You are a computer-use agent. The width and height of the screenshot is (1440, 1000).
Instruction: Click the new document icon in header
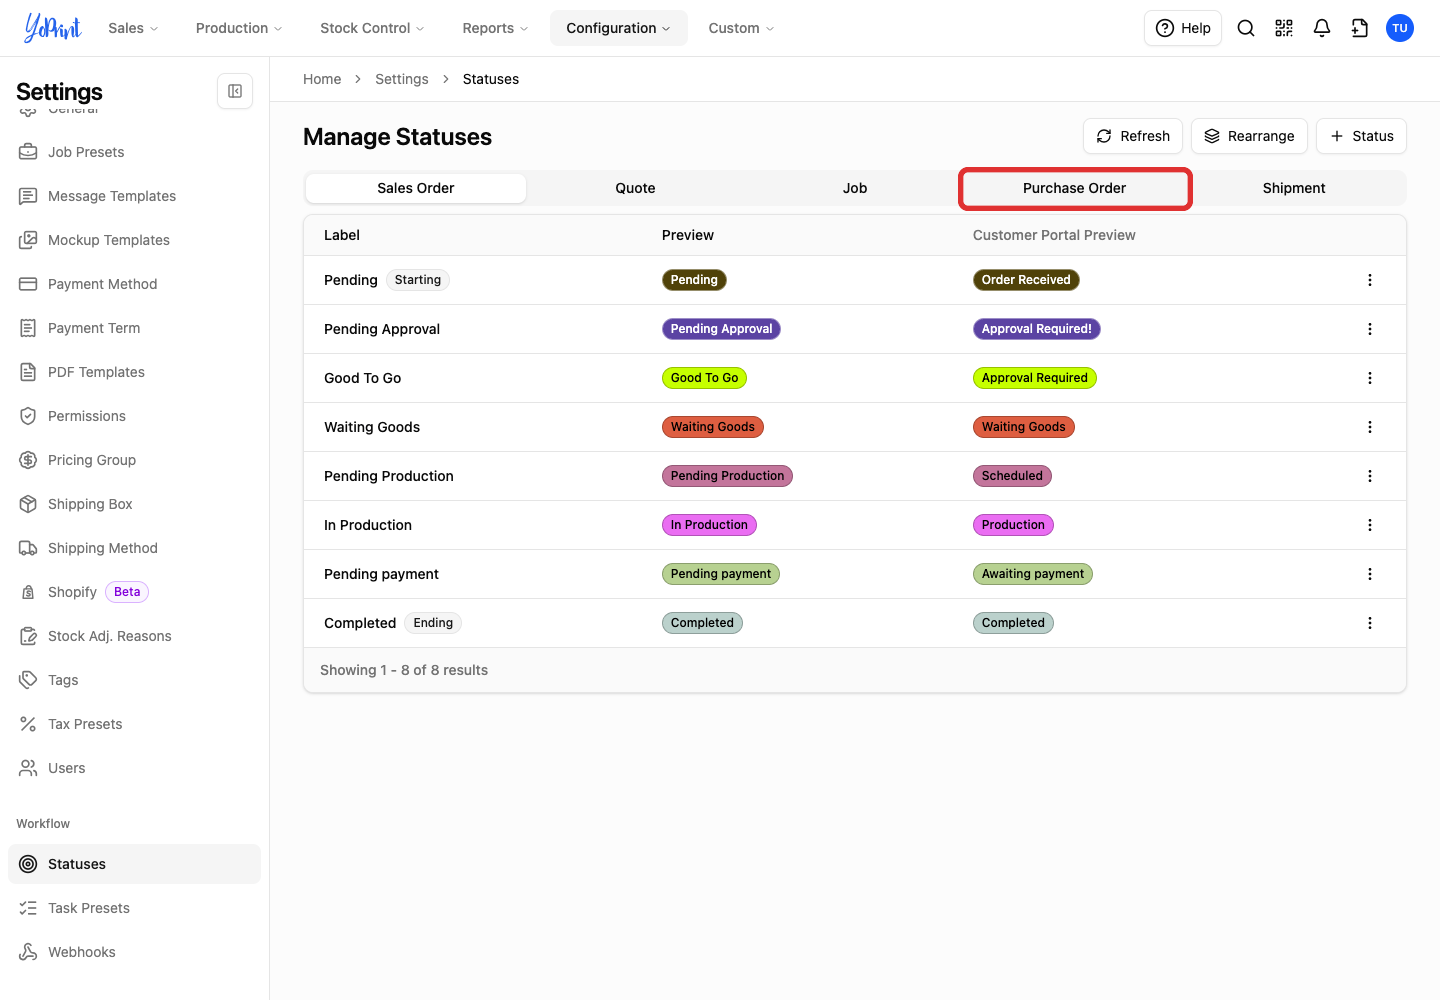1360,28
